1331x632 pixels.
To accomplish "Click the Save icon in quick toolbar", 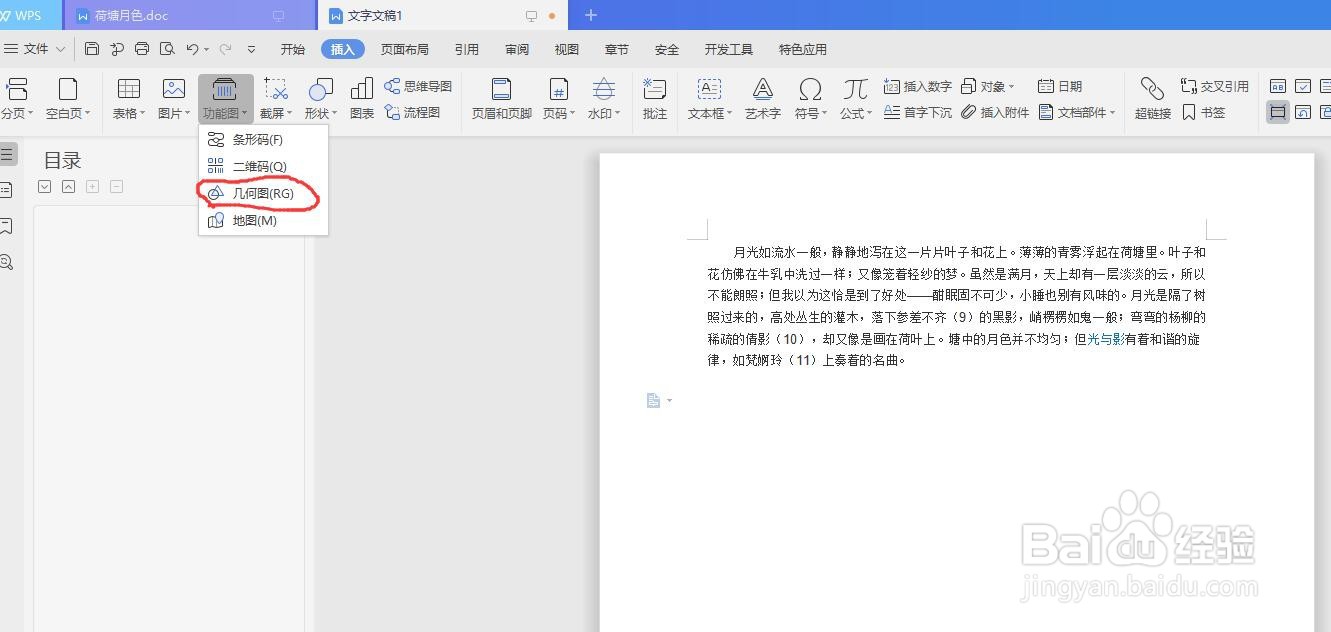I will coord(92,49).
